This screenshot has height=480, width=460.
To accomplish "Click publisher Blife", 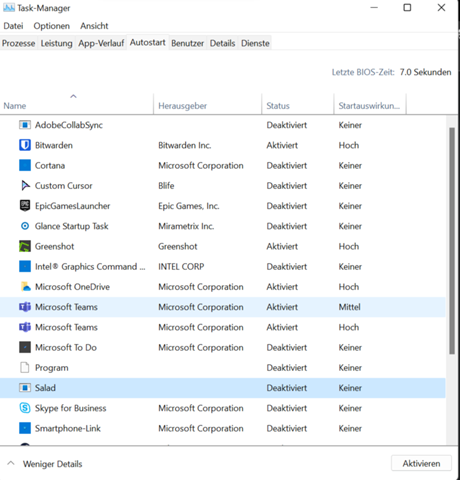I will tap(166, 186).
